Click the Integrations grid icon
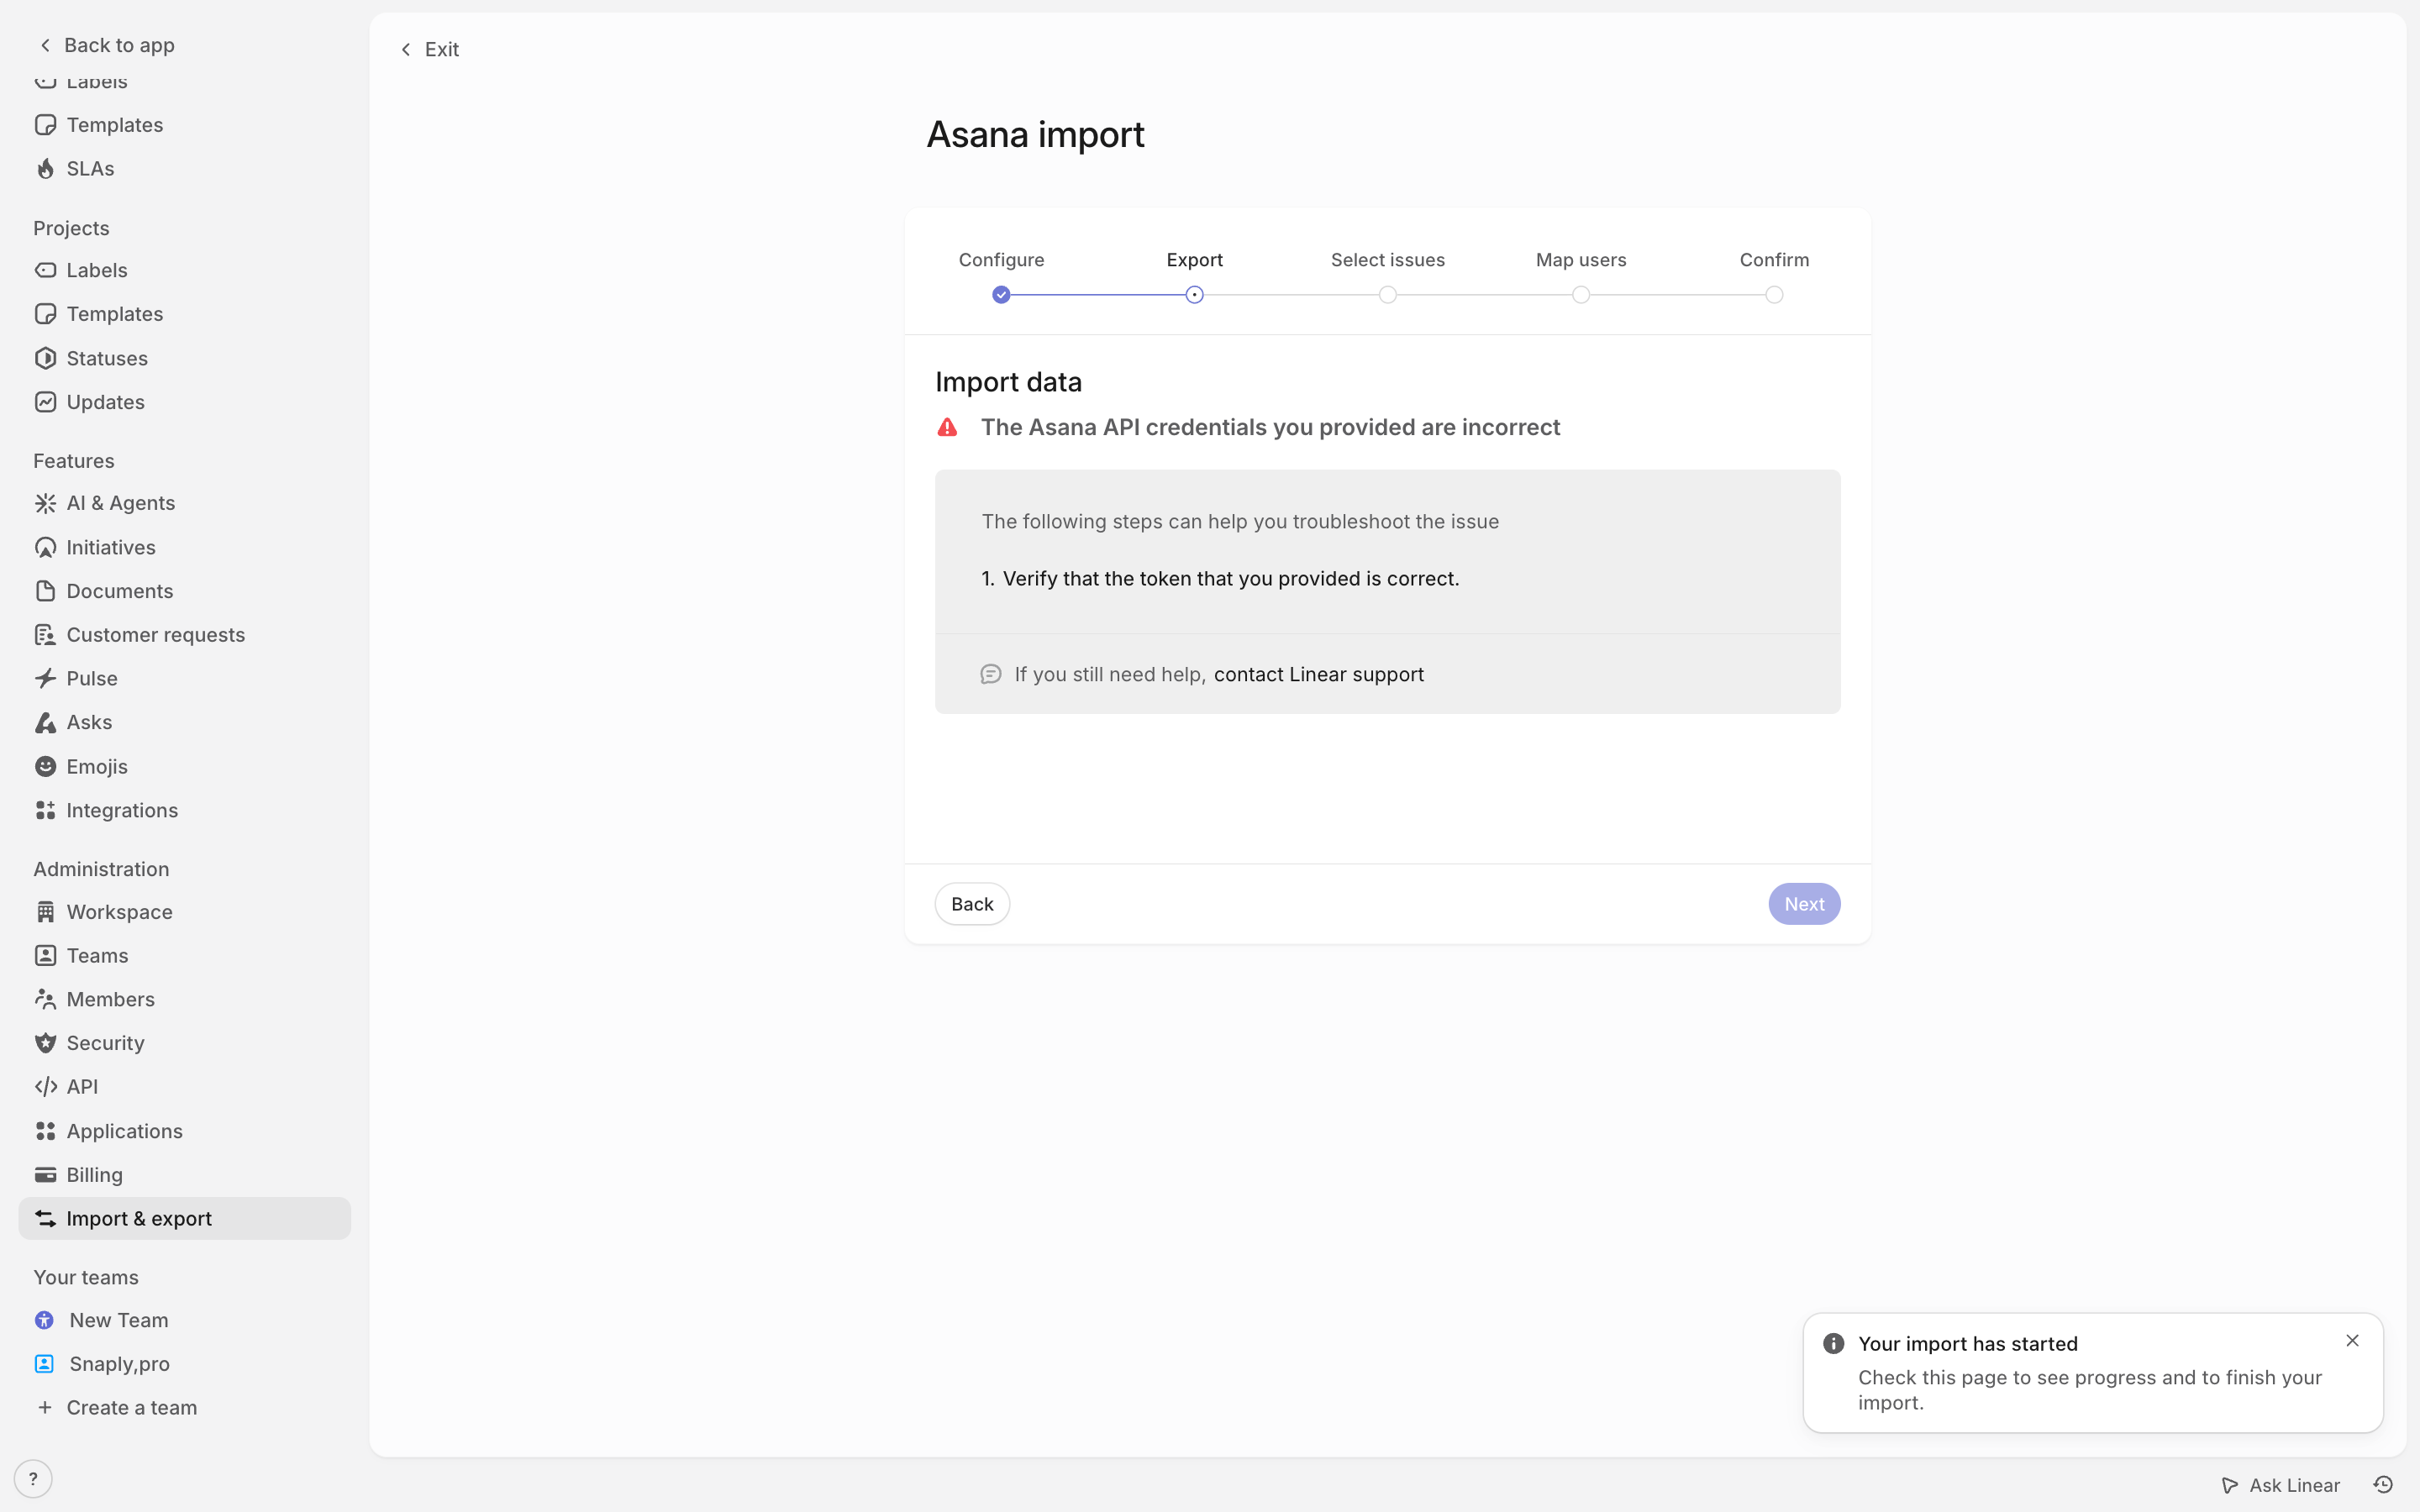The image size is (2420, 1512). [45, 810]
